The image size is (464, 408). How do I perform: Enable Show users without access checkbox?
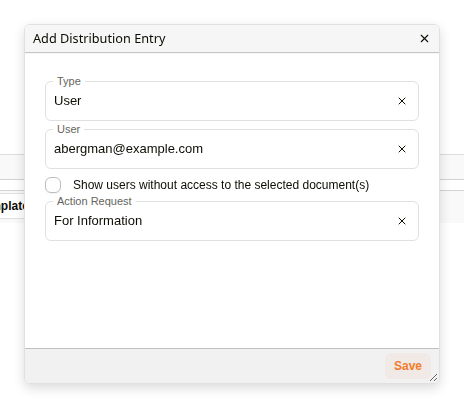[53, 185]
